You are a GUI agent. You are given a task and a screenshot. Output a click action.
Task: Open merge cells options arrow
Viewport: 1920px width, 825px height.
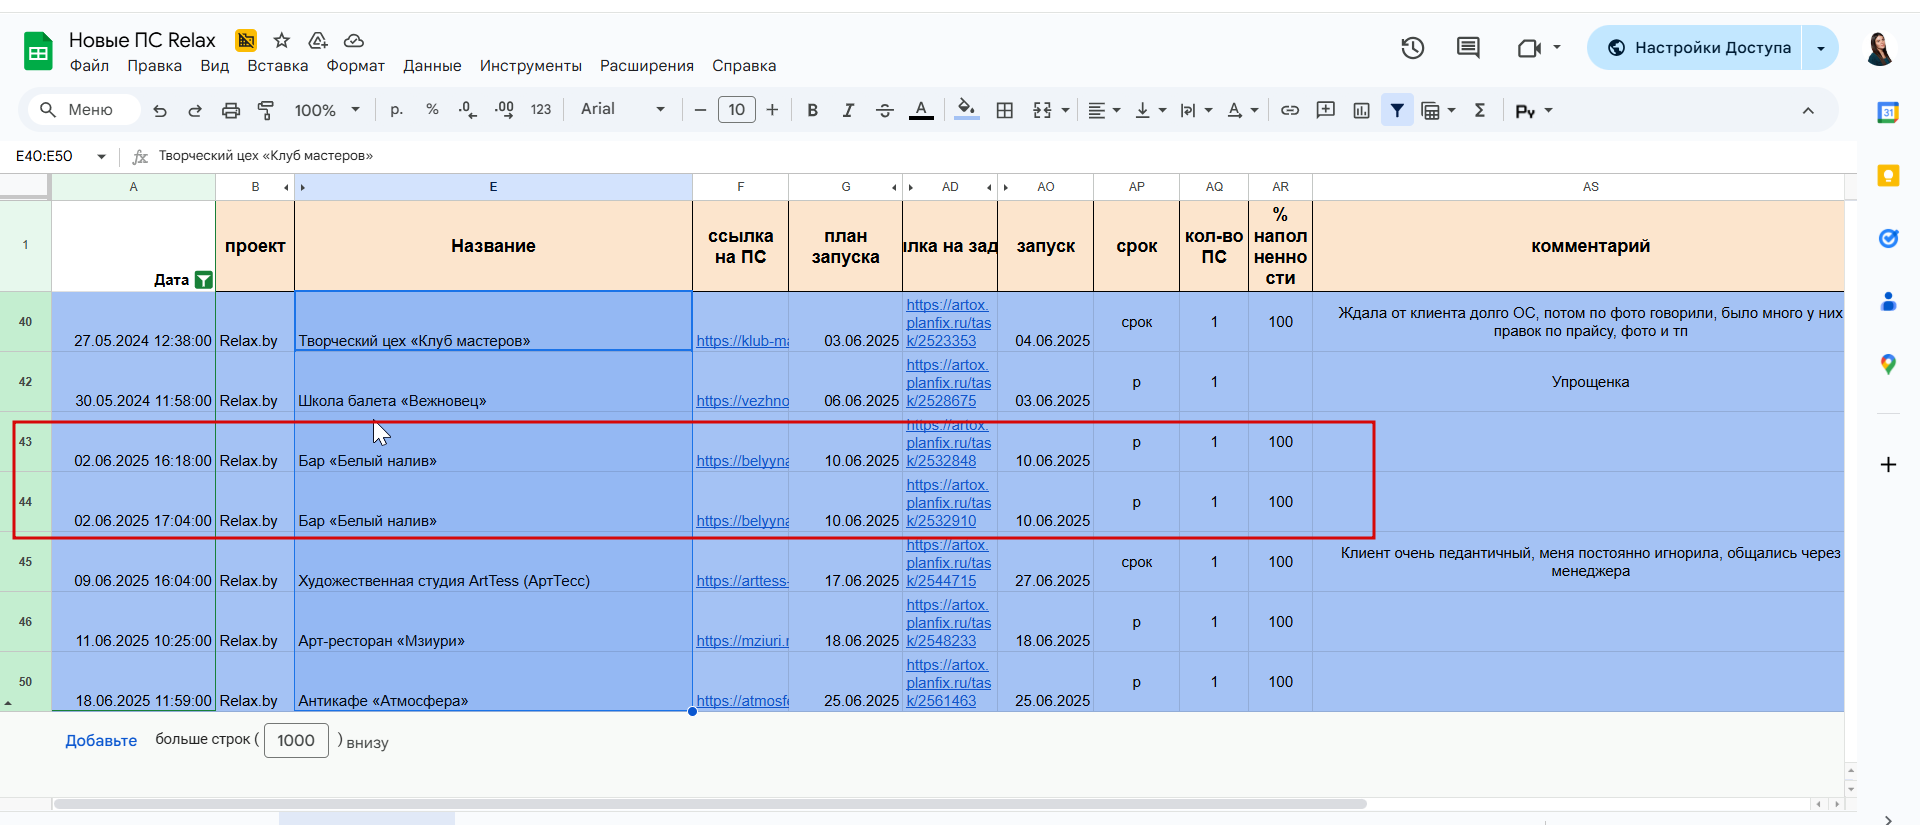(x=1065, y=110)
